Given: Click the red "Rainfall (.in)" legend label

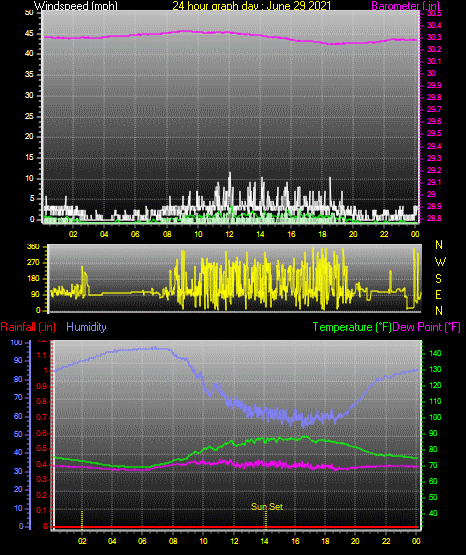Looking at the screenshot, I should (28, 327).
